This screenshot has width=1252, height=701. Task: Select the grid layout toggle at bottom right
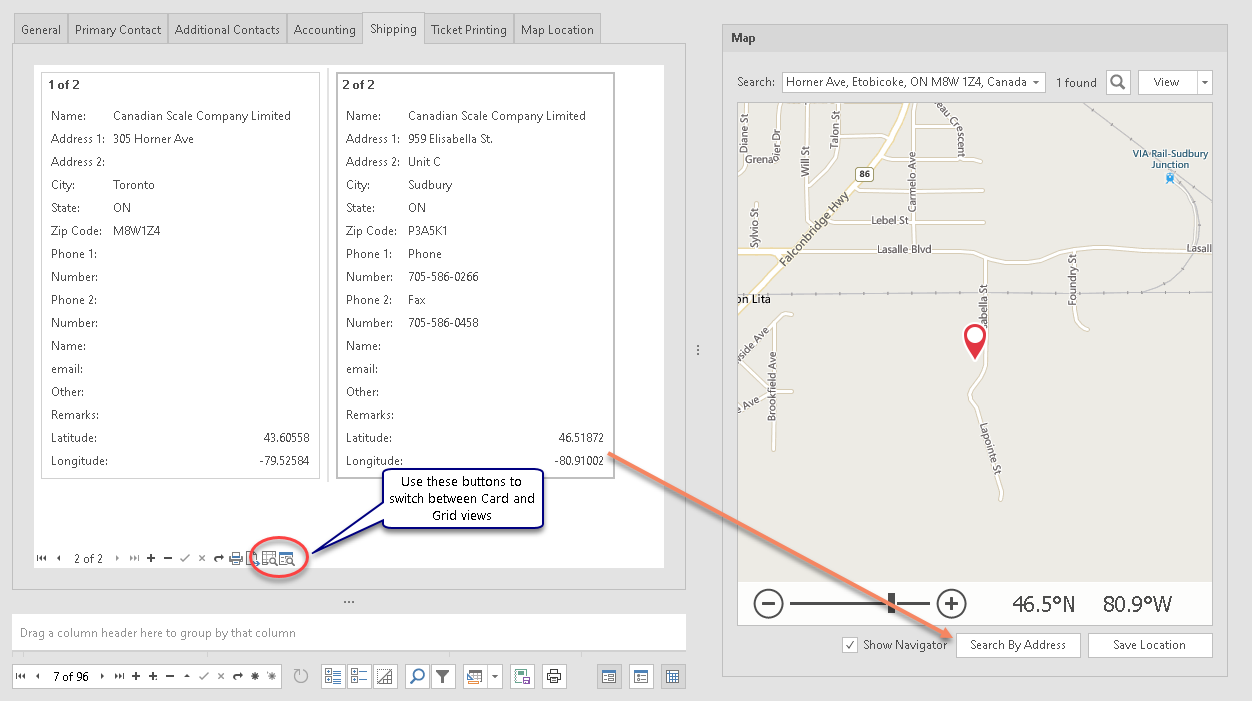click(x=673, y=677)
